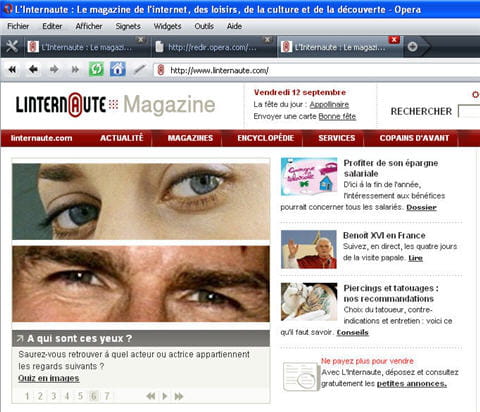This screenshot has height=412, width=480.
Task: Close the redir.opera.com tab
Action: pos(267,39)
